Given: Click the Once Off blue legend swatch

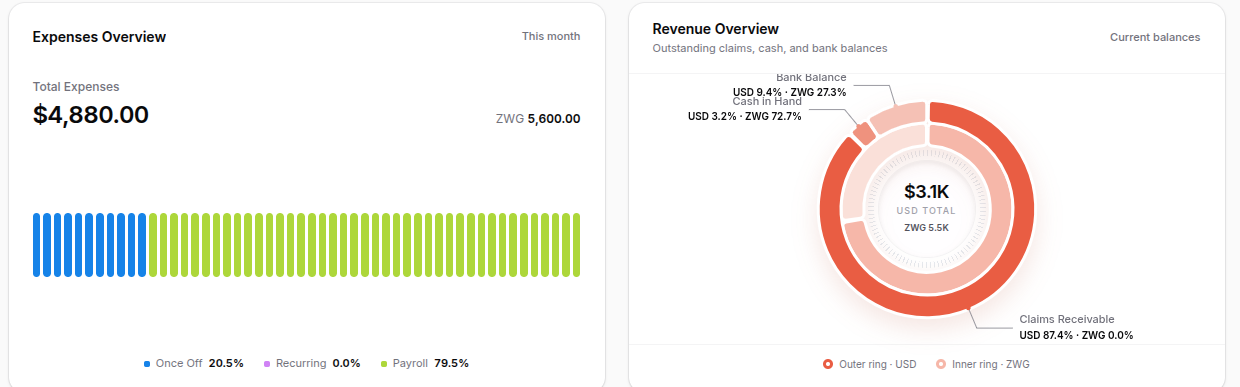Looking at the screenshot, I should [147, 363].
